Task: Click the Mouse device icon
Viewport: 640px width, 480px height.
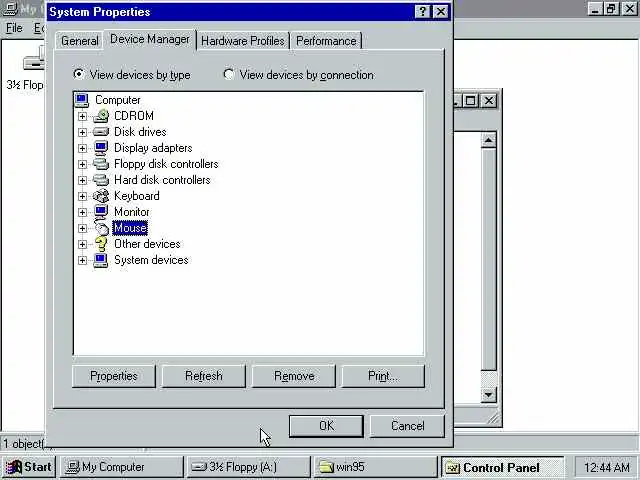Action: point(101,228)
